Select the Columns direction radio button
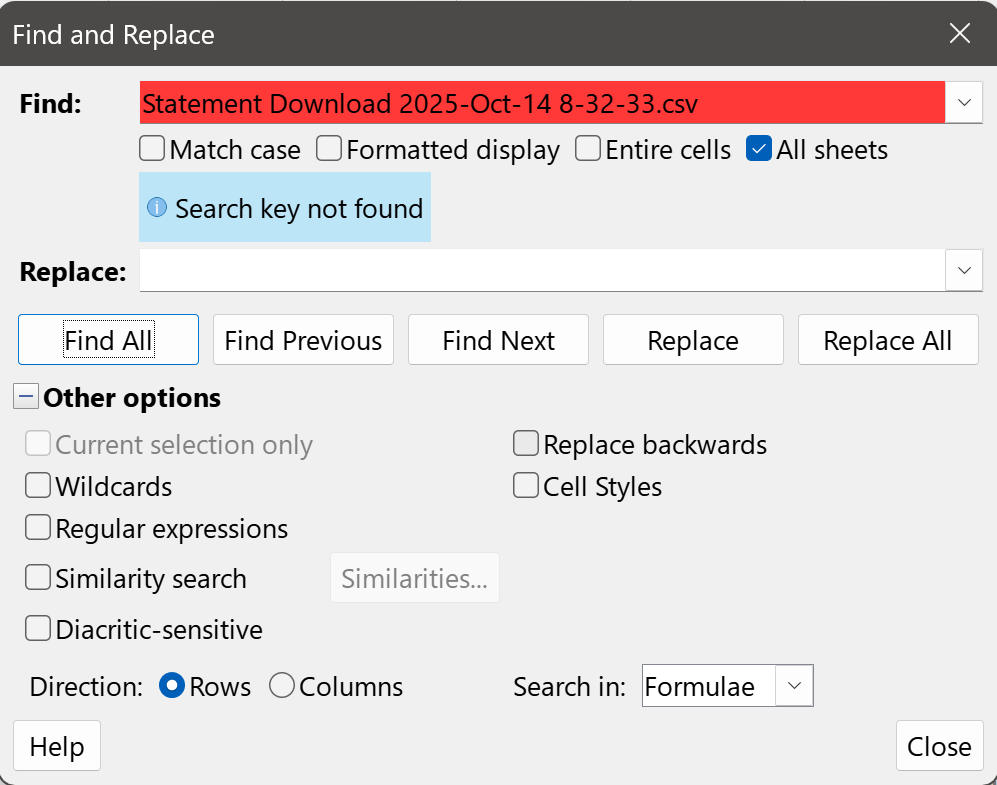Screen dimensions: 997x785 (x=282, y=686)
